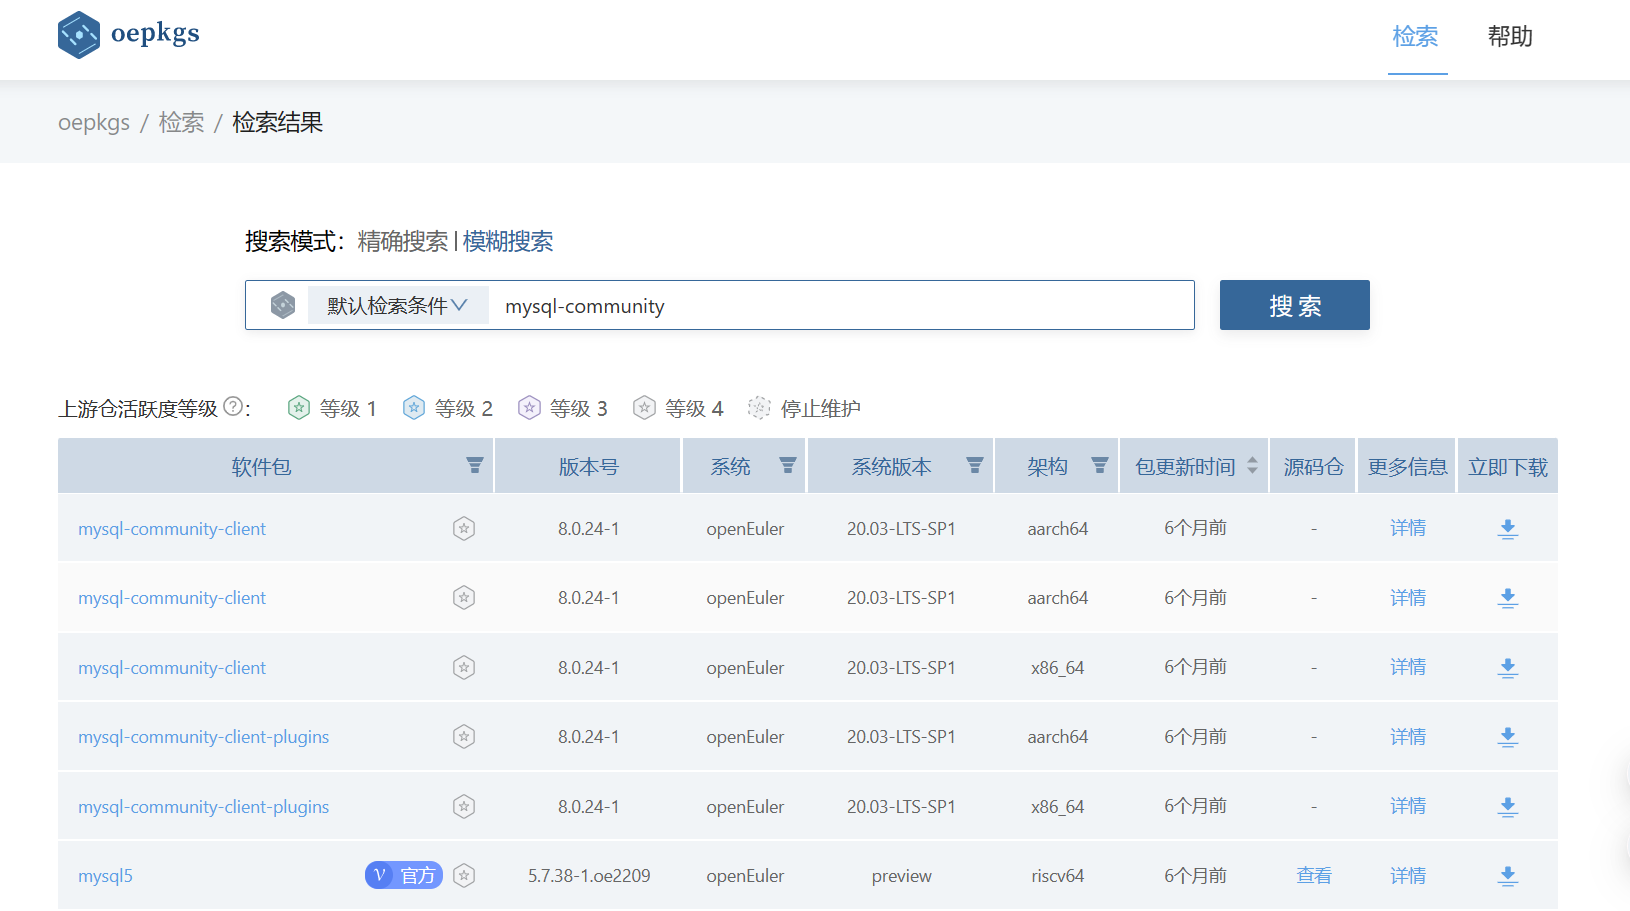Screen dimensions: 1630x911
Task: Open filter icon in 软件包 column header
Action: [x=475, y=466]
